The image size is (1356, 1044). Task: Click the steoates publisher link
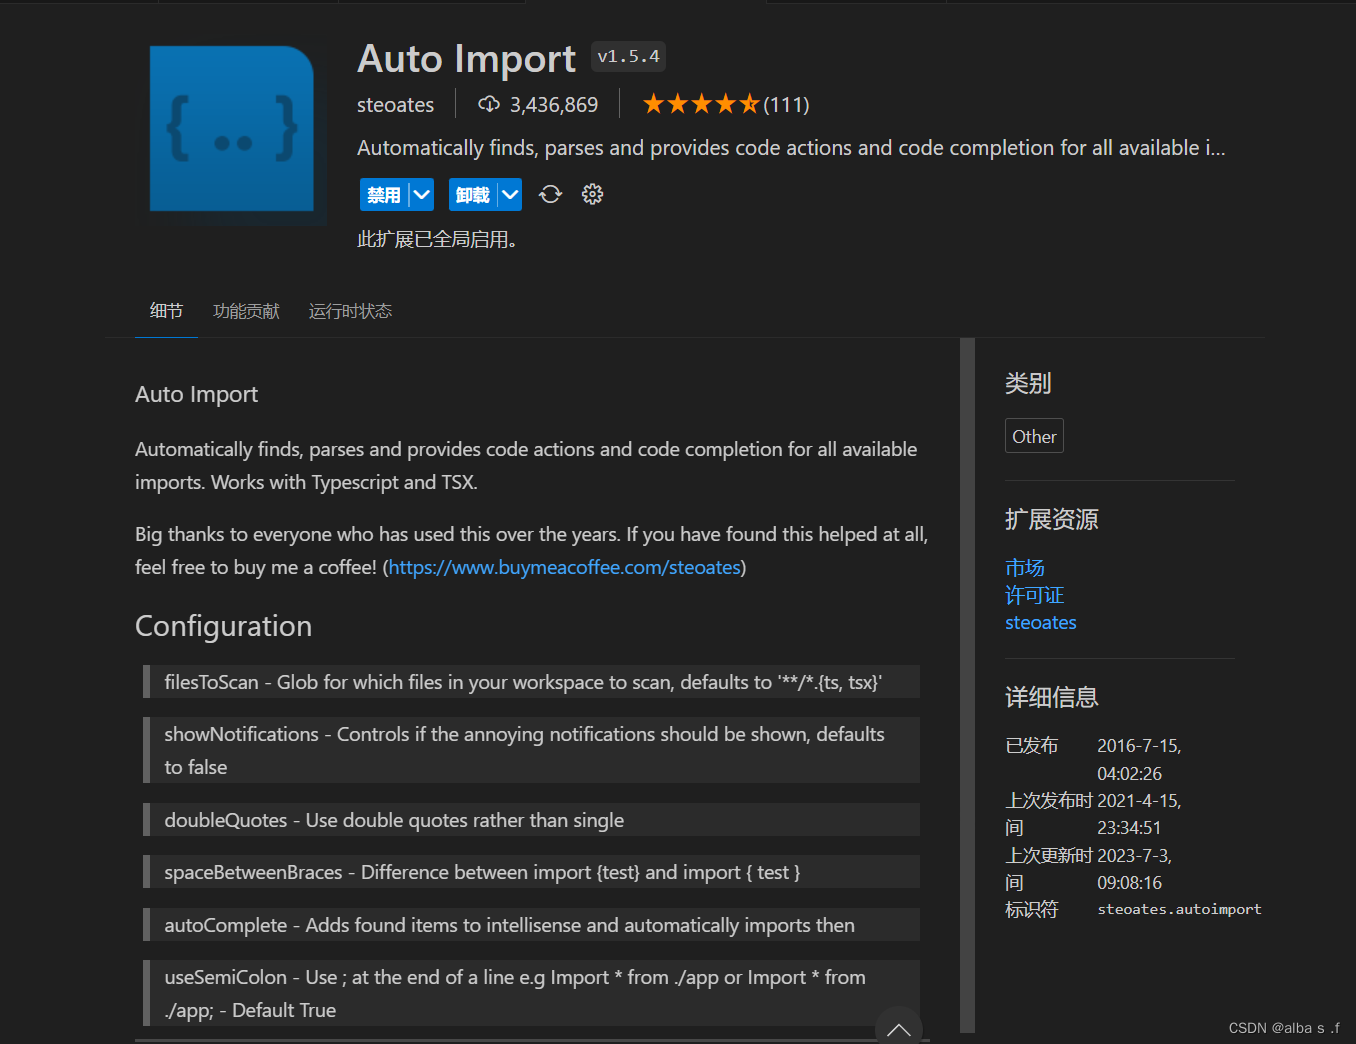[1040, 622]
